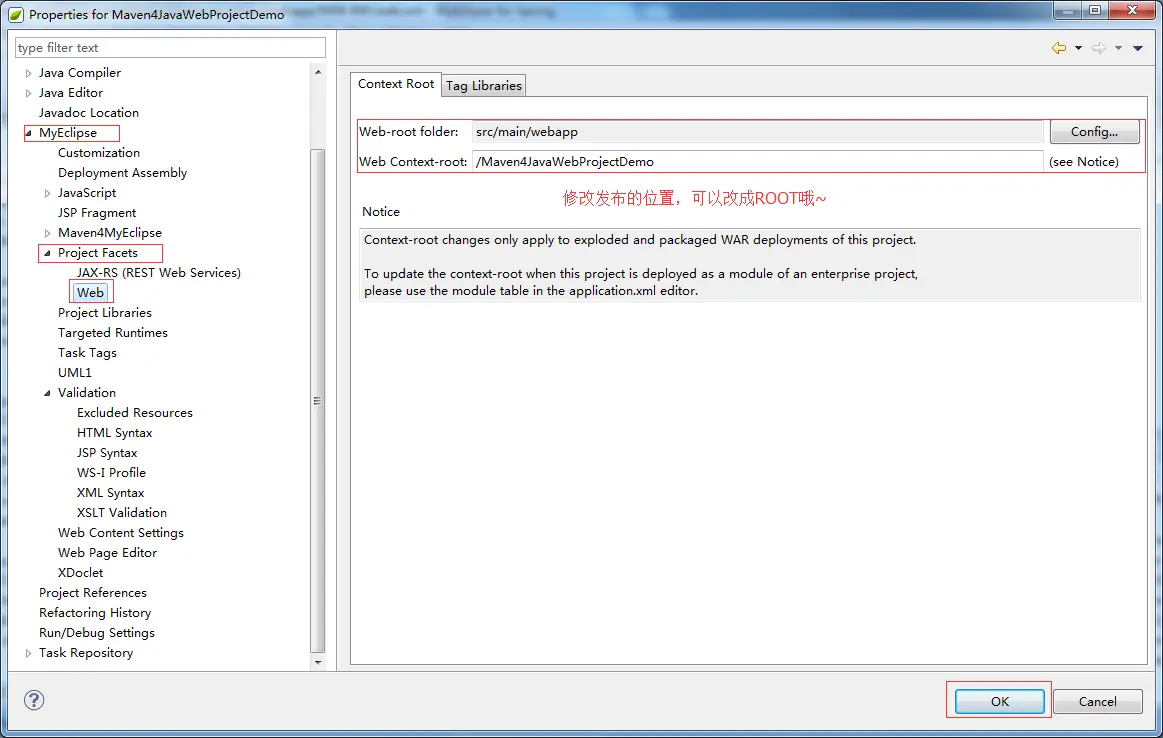Select the JSP Fragment item

[x=97, y=213]
